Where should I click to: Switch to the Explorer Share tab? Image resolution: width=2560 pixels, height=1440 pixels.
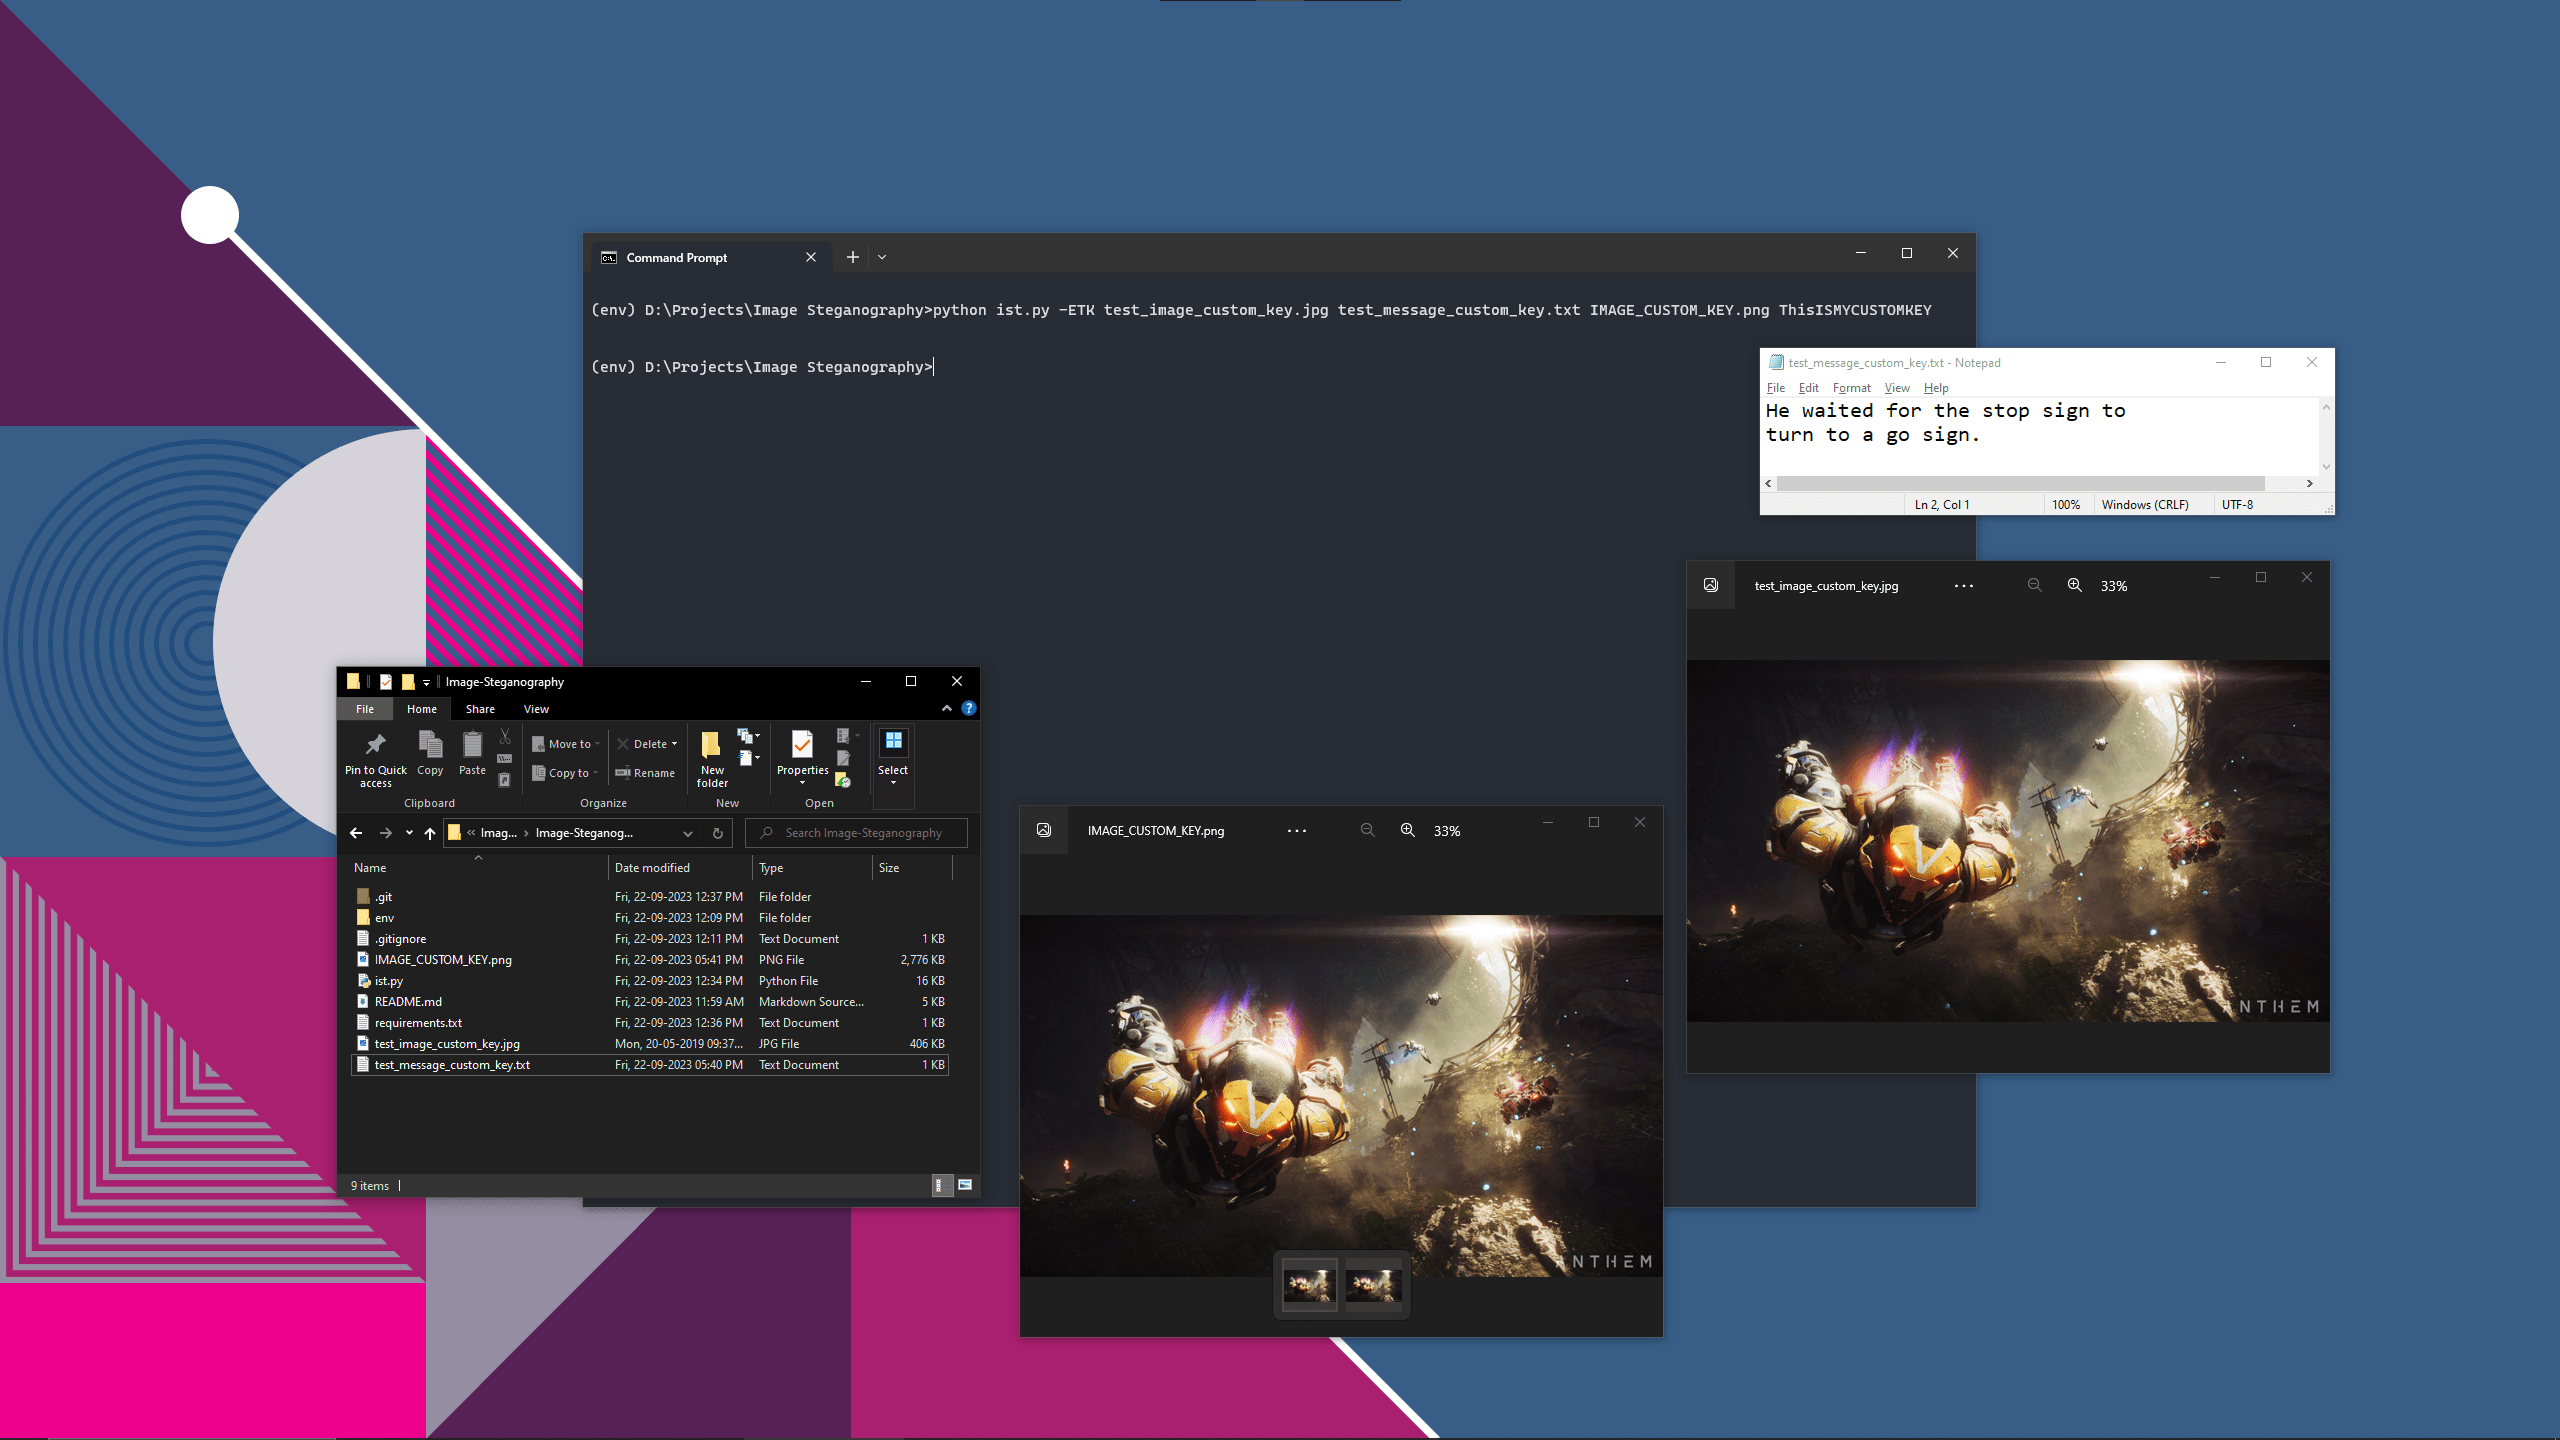480,709
